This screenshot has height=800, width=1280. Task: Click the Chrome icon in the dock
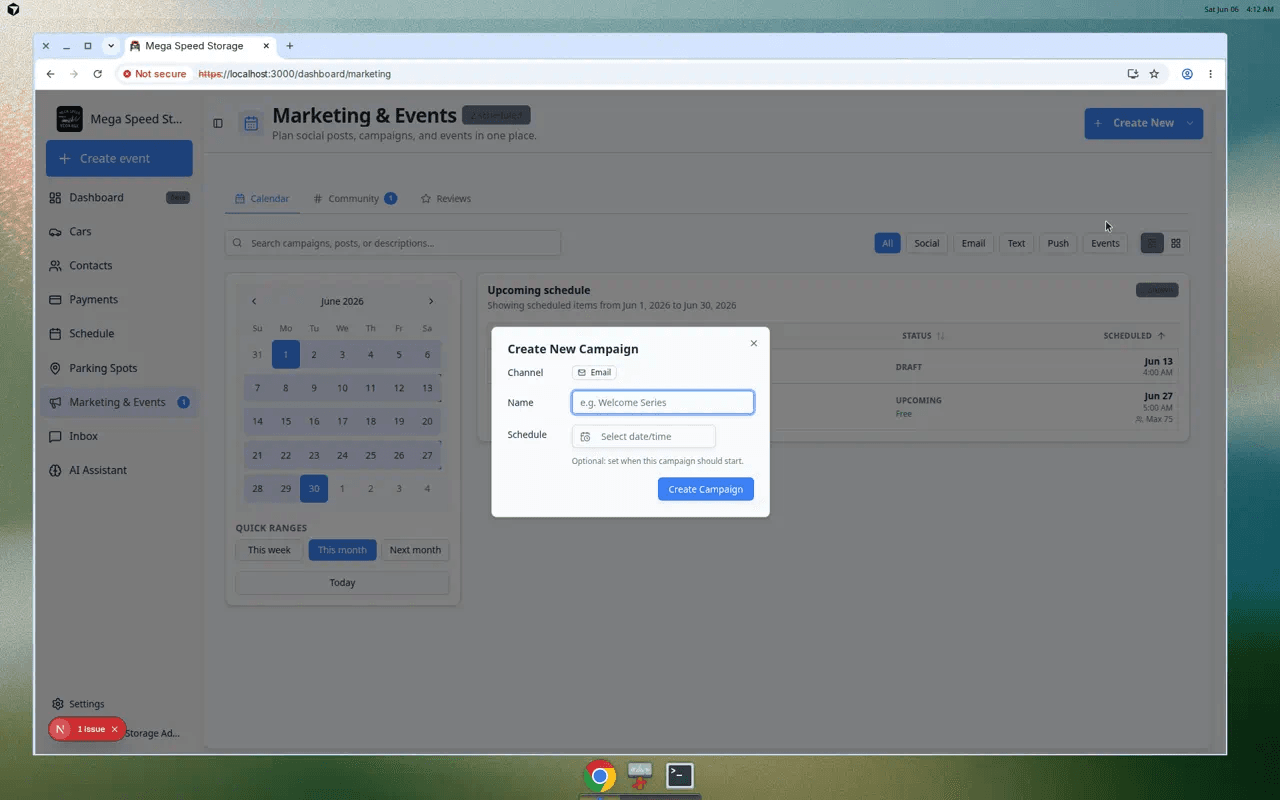click(600, 776)
